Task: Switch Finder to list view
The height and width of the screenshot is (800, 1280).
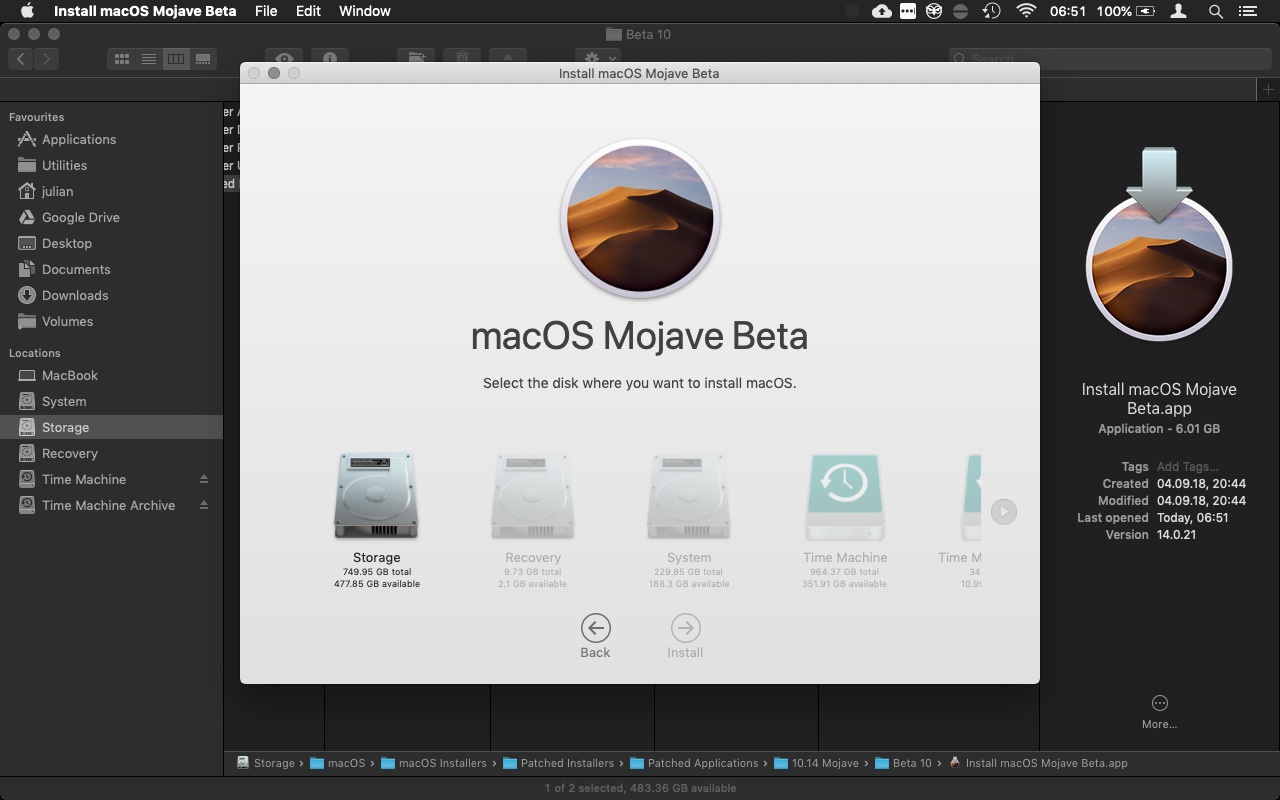Action: click(149, 59)
